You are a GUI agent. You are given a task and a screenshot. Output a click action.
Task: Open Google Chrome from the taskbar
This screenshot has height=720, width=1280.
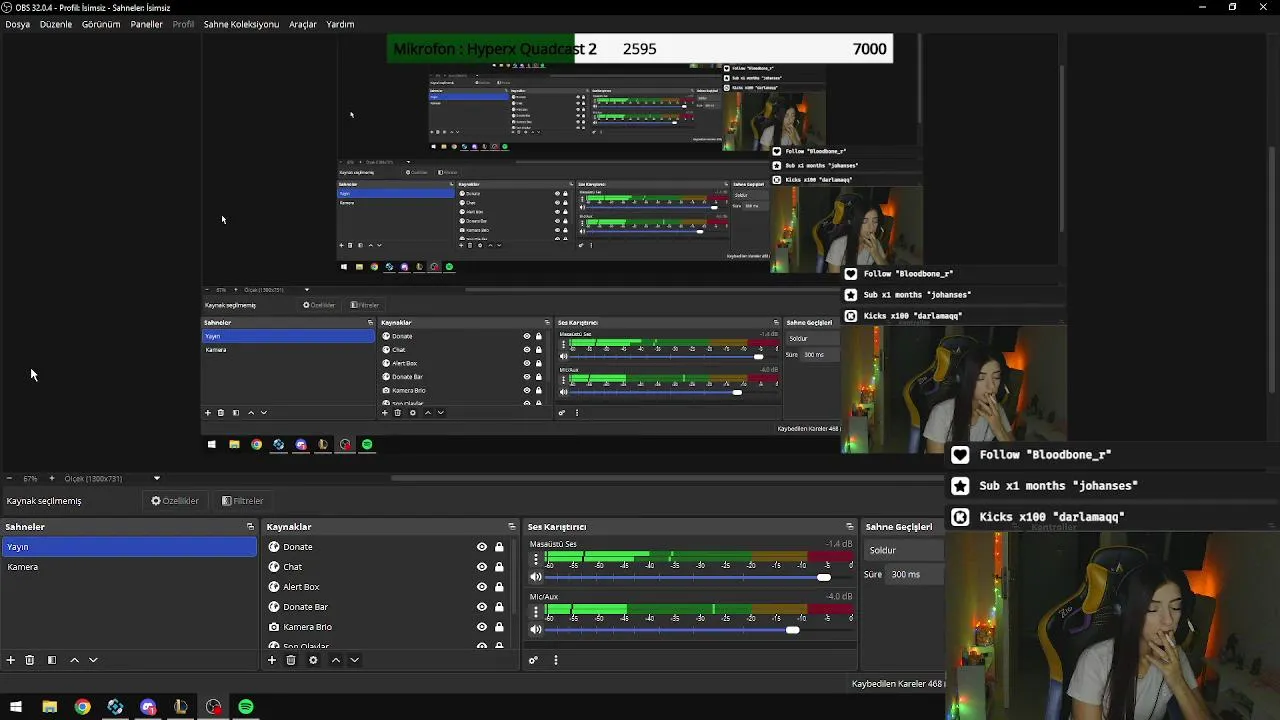click(82, 707)
